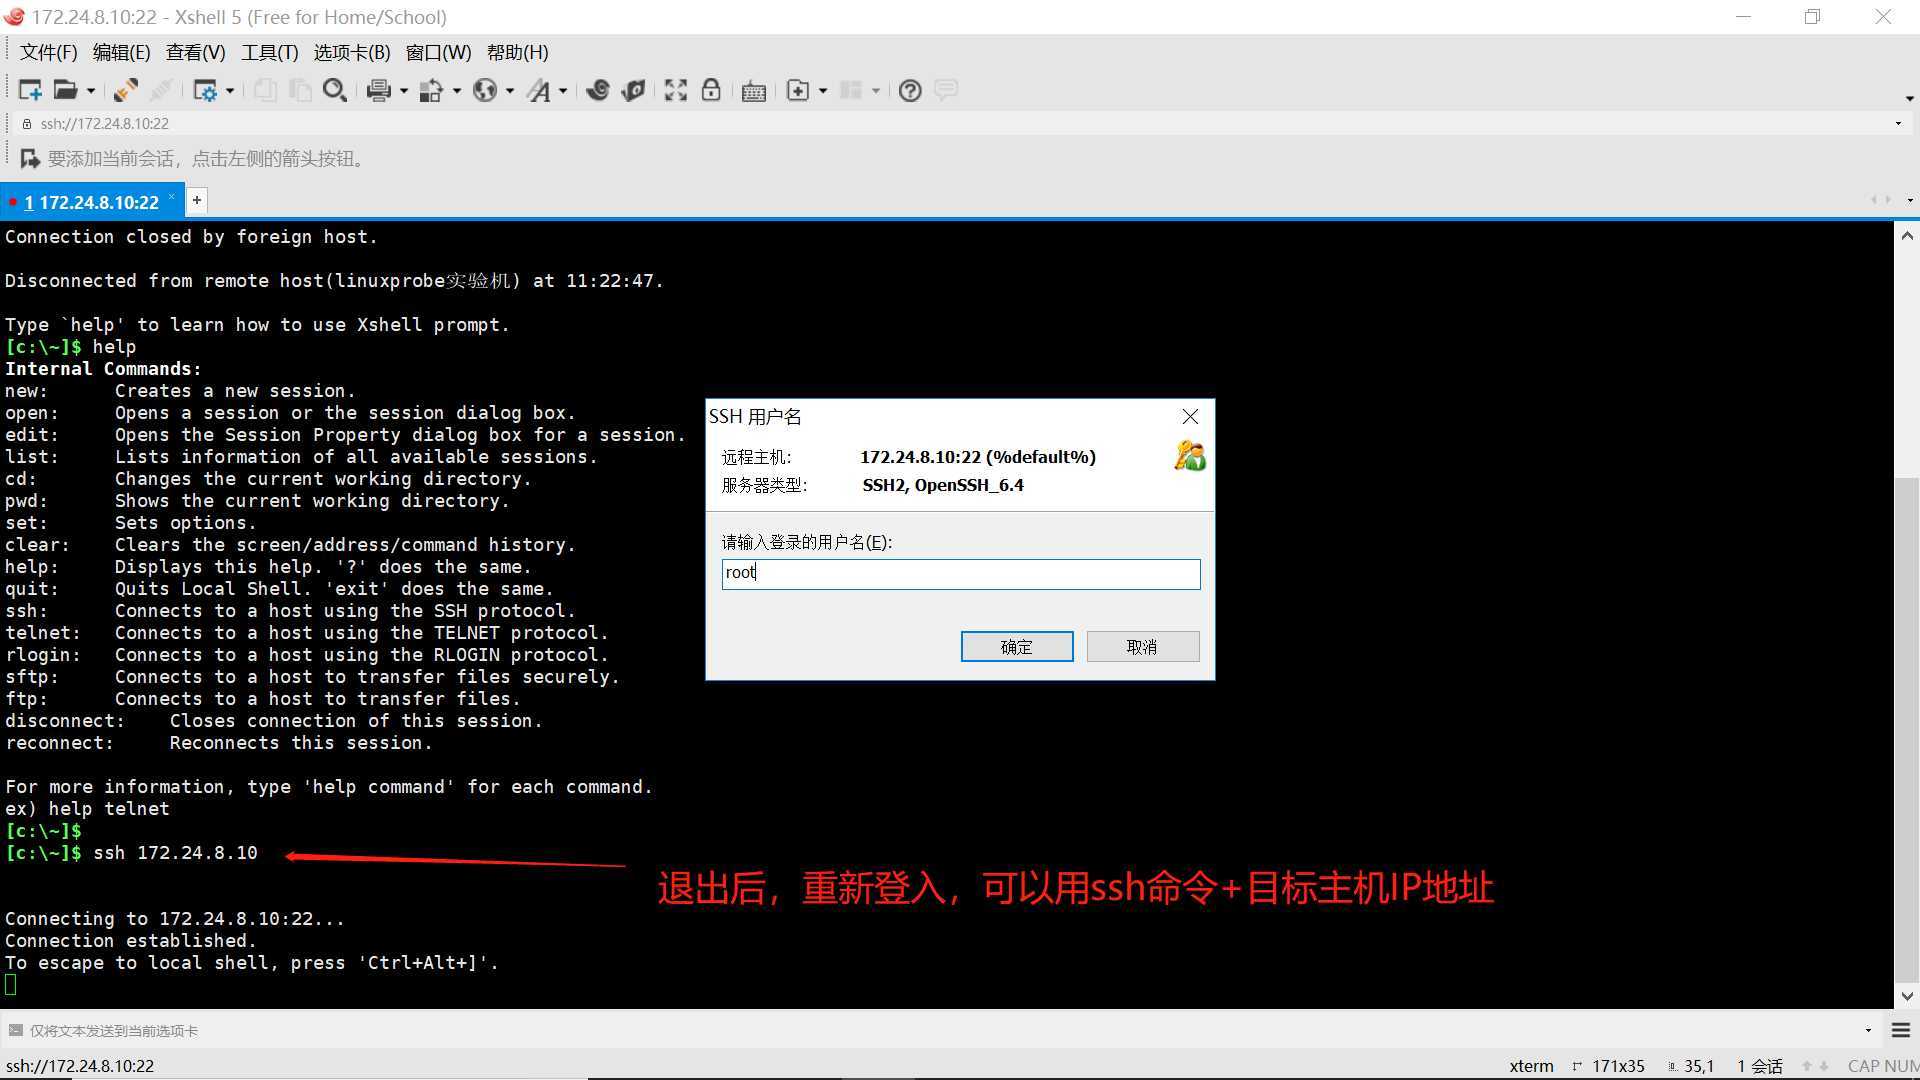Expand dropdown beside plus document icon
Viewport: 1920px width, 1080px height.
(x=823, y=91)
